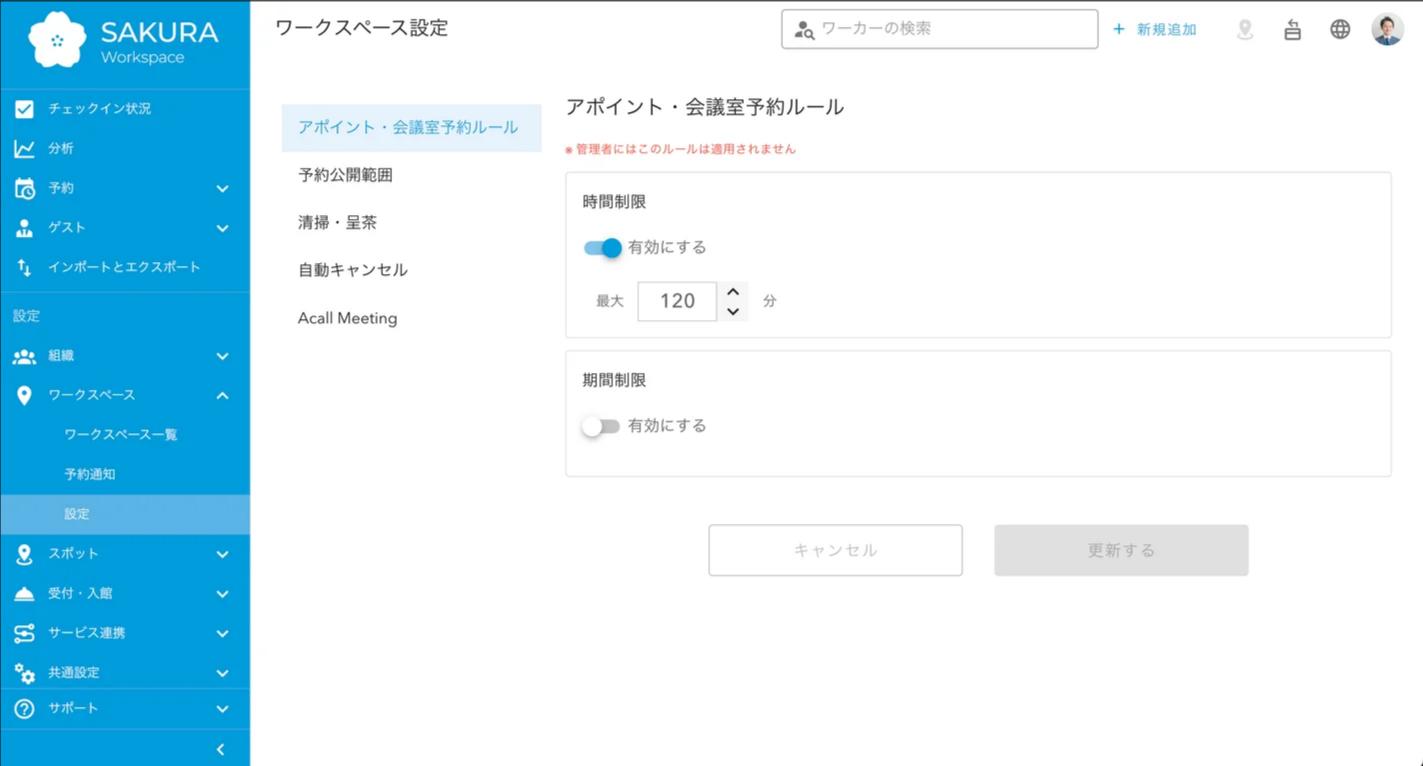Screen dimensions: 1423x766
Task: Collapse the sidebar with the left arrow
Action: (220, 749)
